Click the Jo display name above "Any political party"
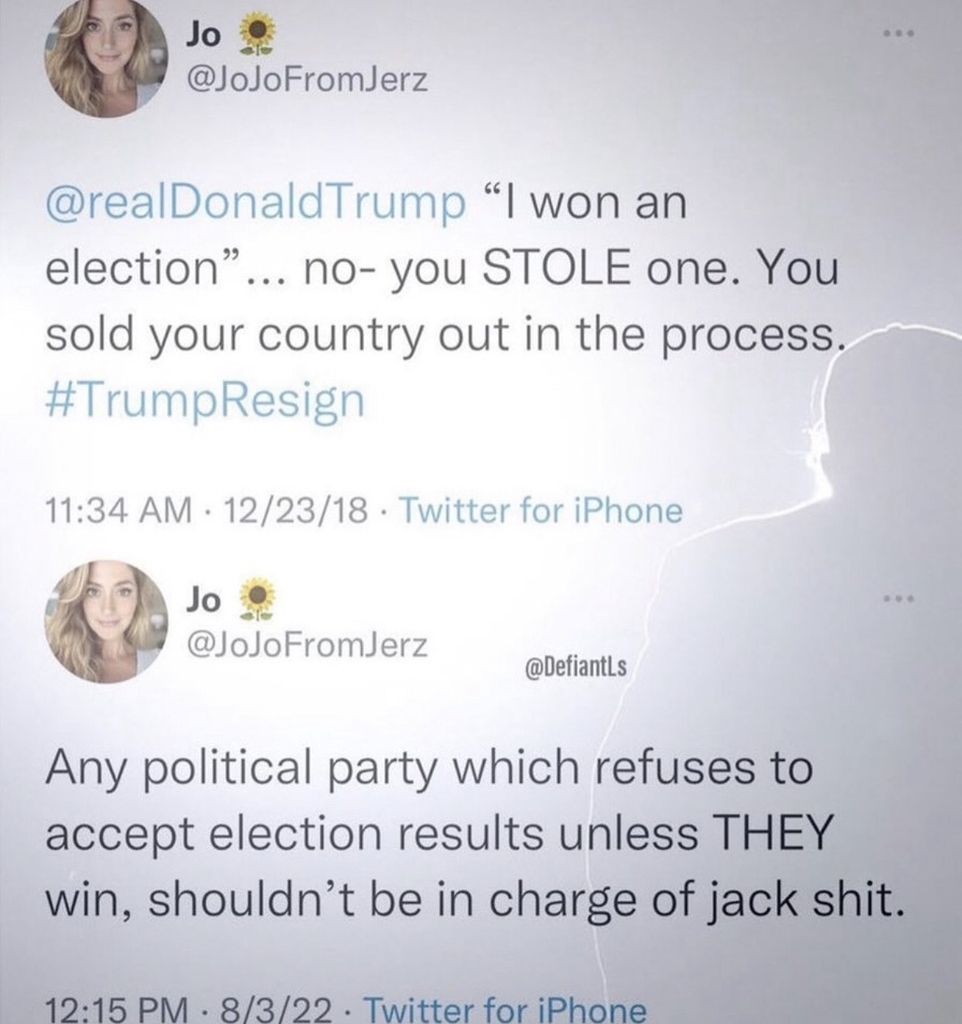 coord(204,599)
